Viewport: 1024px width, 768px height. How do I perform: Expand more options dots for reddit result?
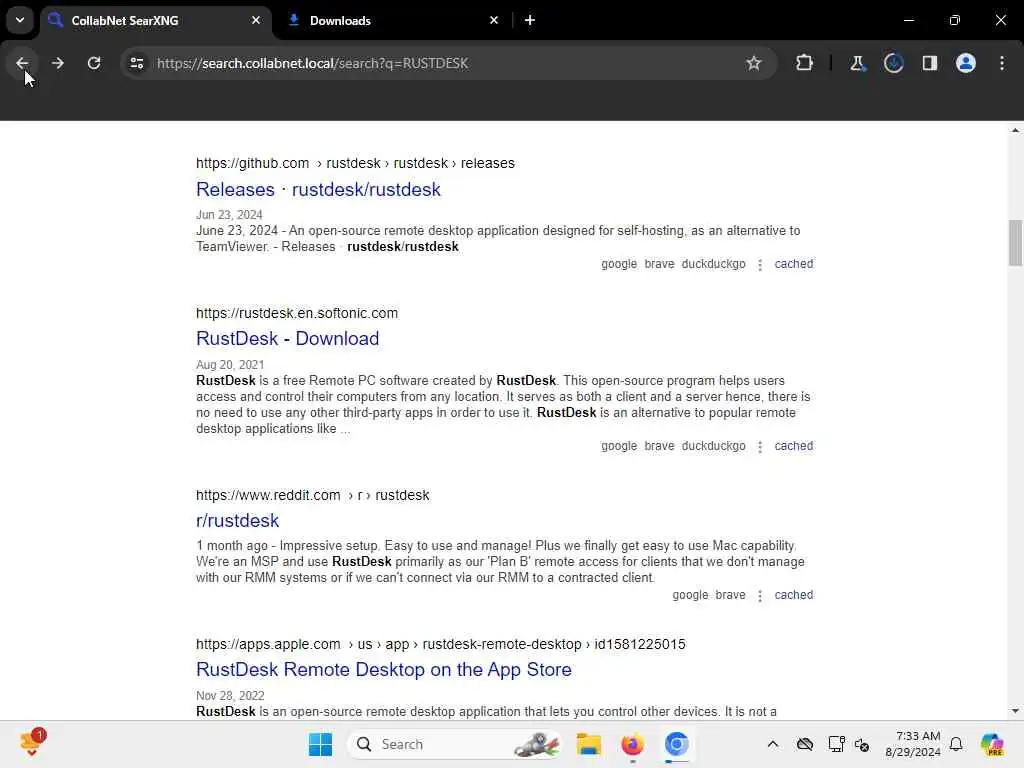tap(760, 596)
